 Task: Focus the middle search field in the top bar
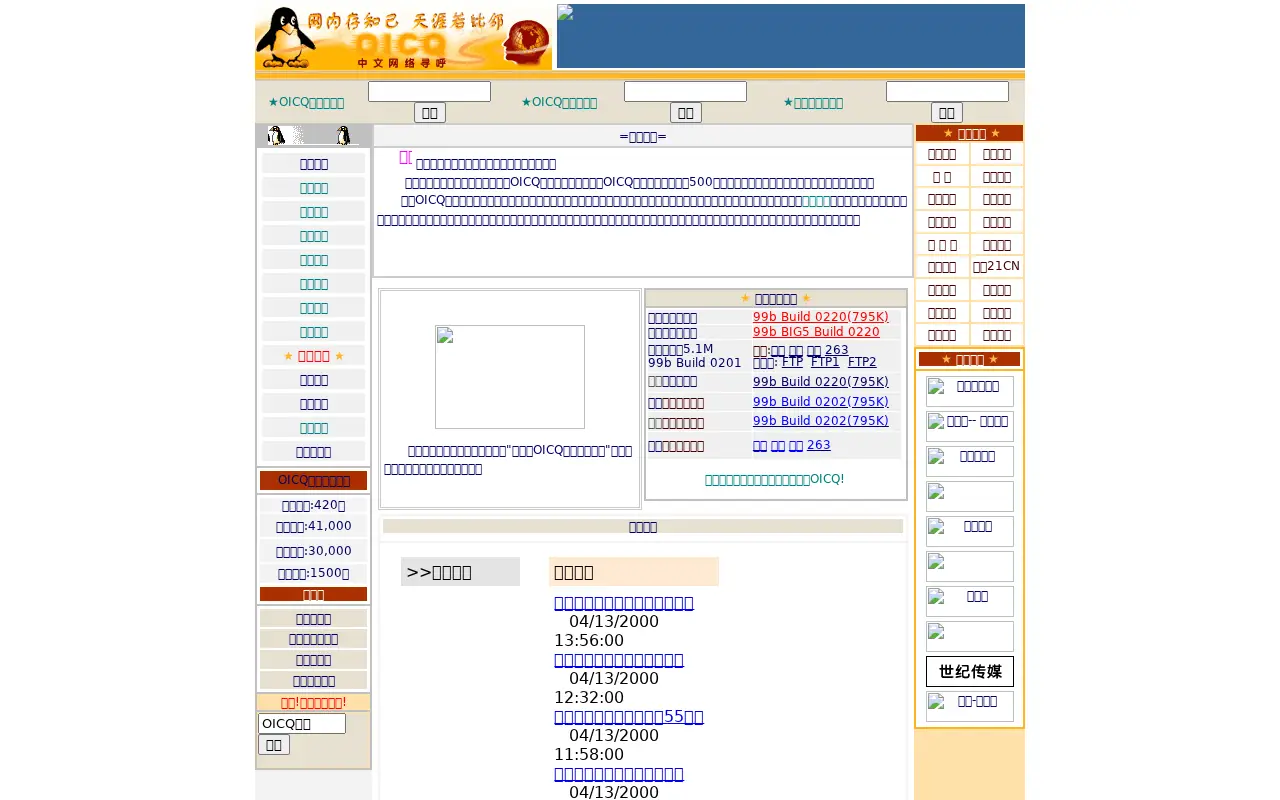(685, 92)
